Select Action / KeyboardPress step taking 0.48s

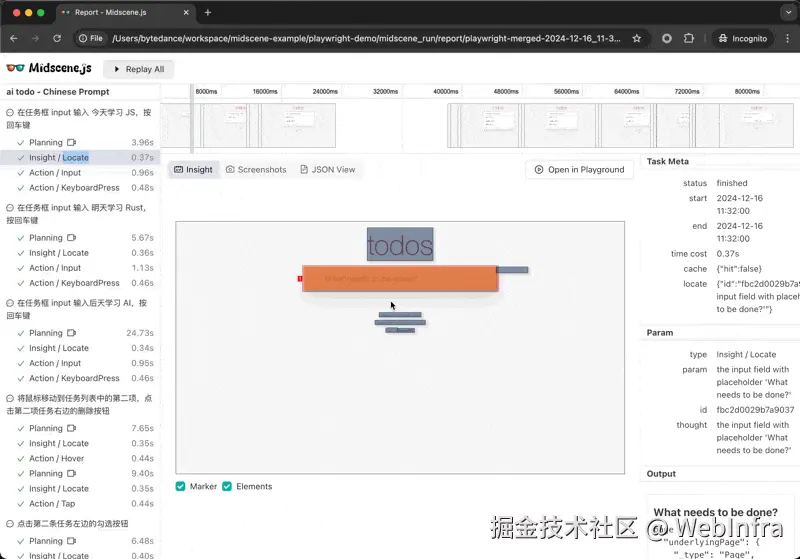point(80,188)
